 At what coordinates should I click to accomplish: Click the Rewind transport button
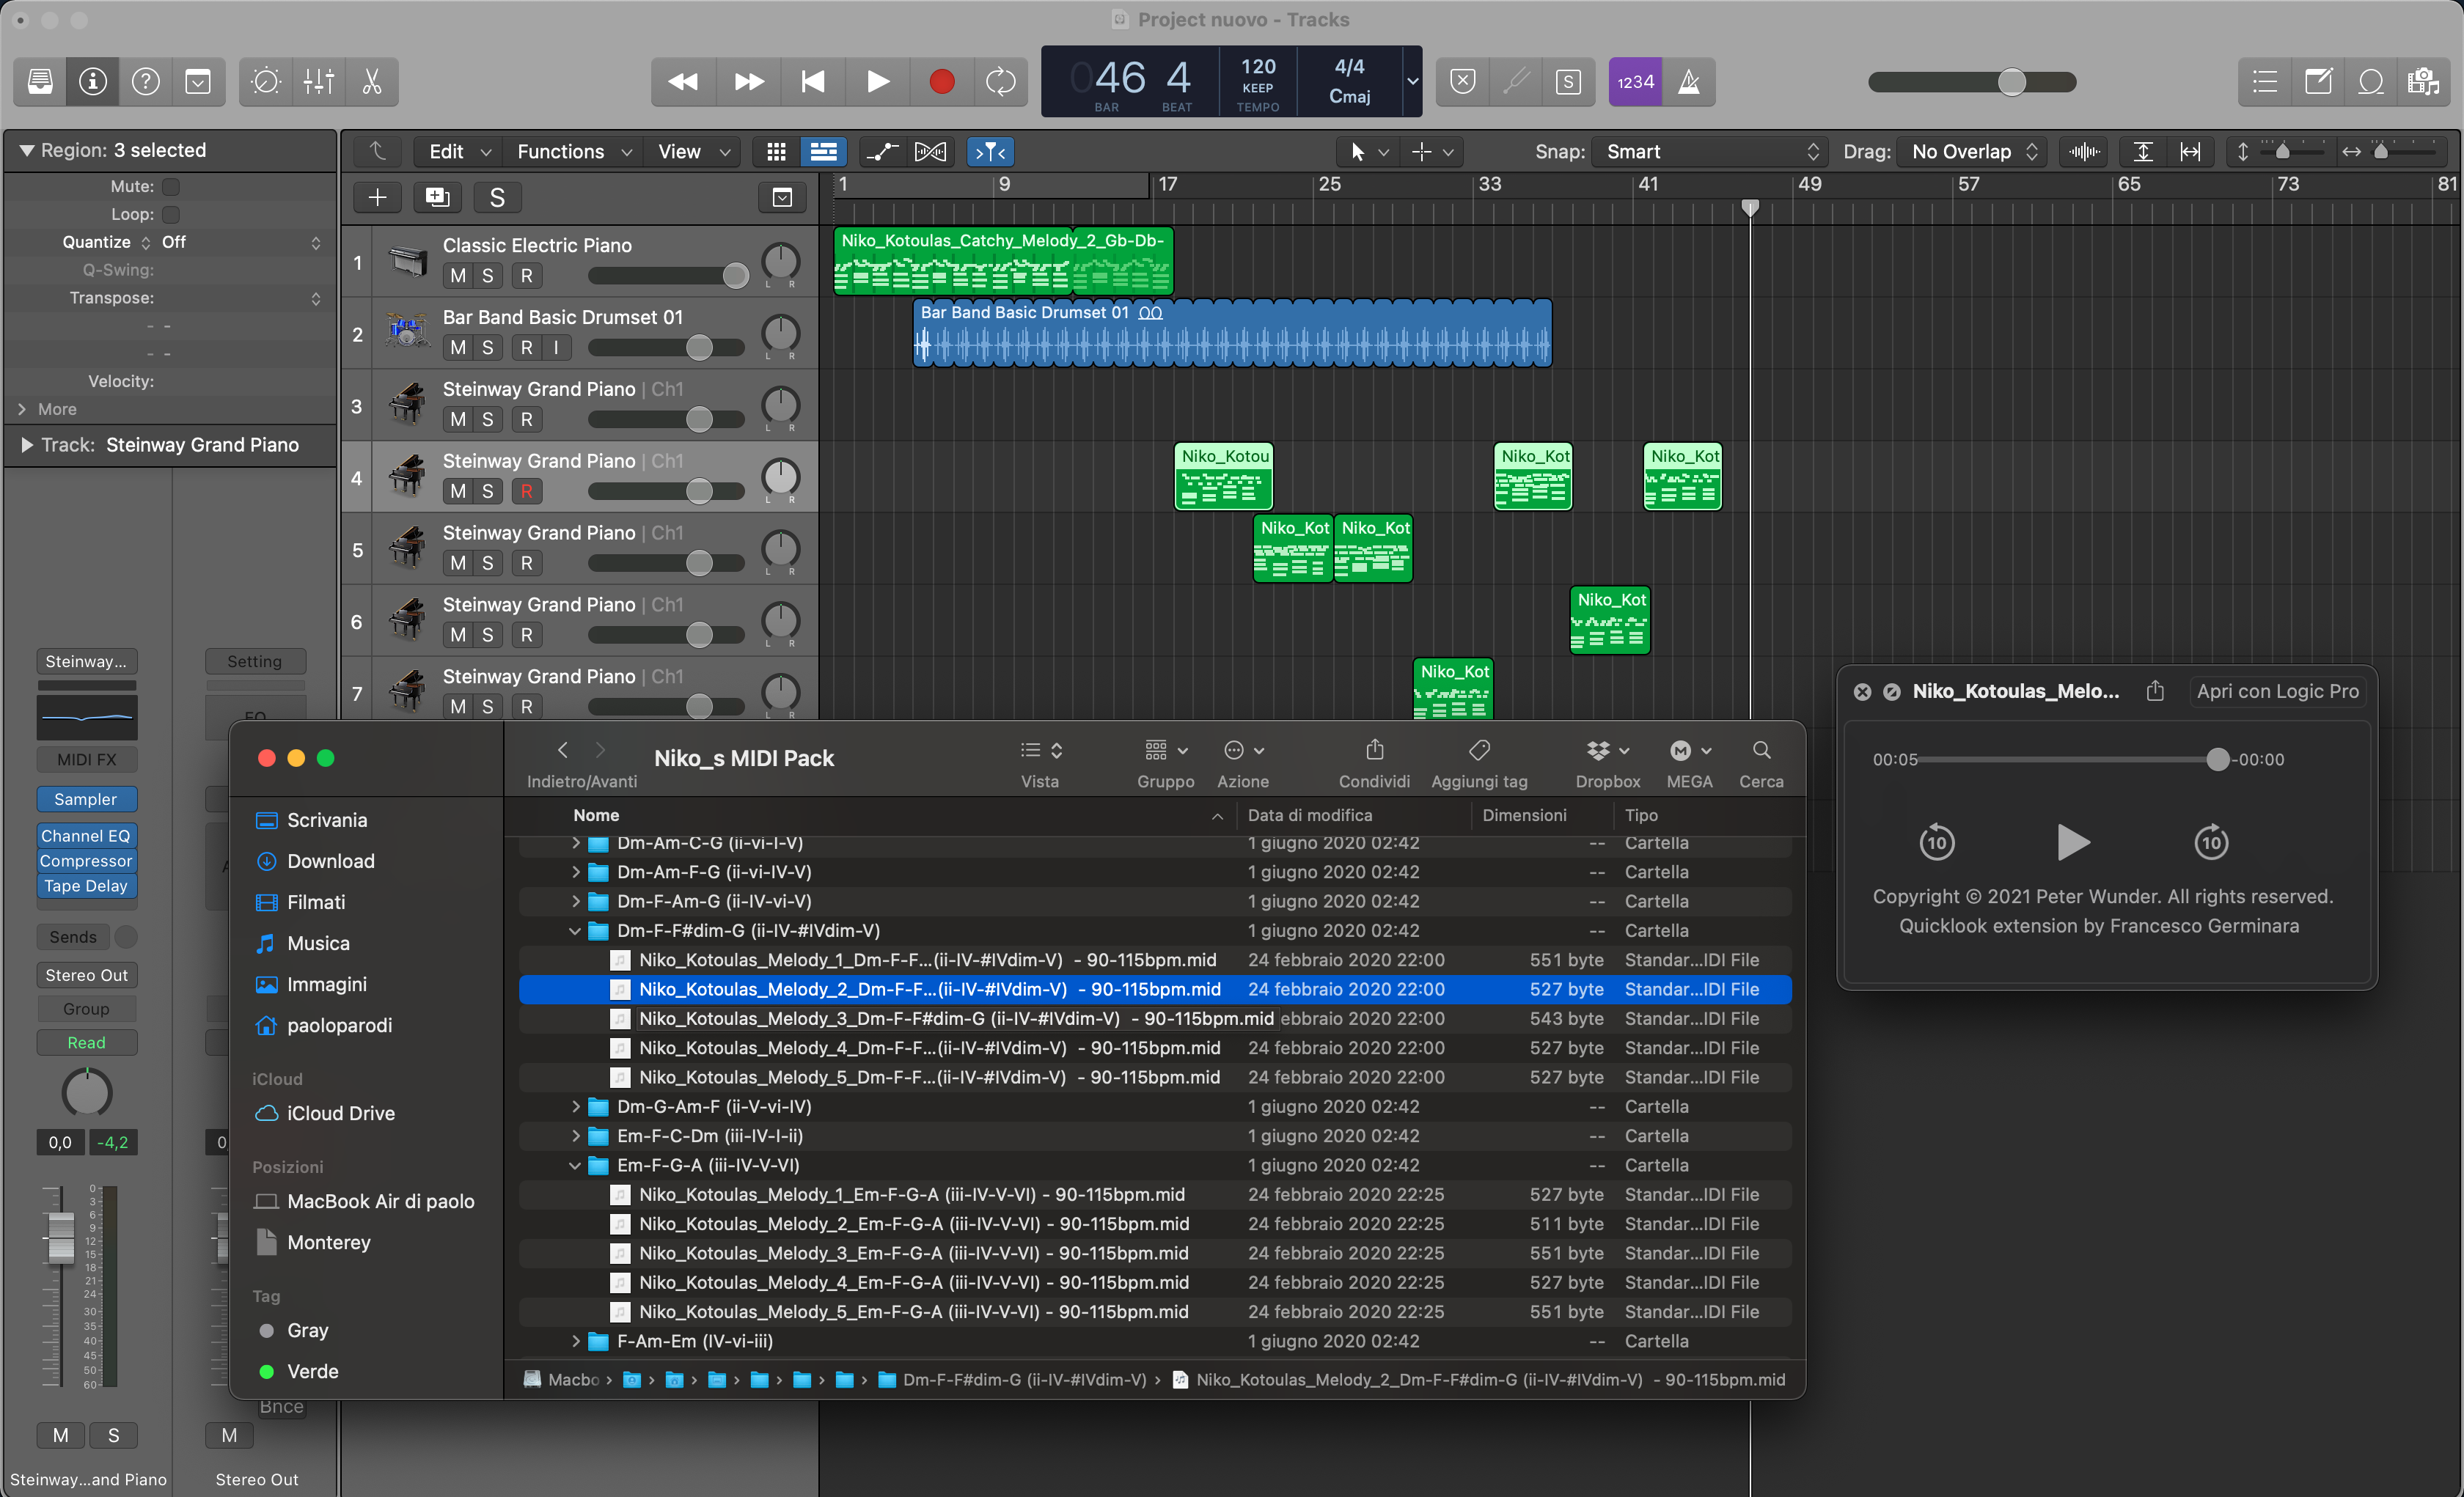click(683, 81)
